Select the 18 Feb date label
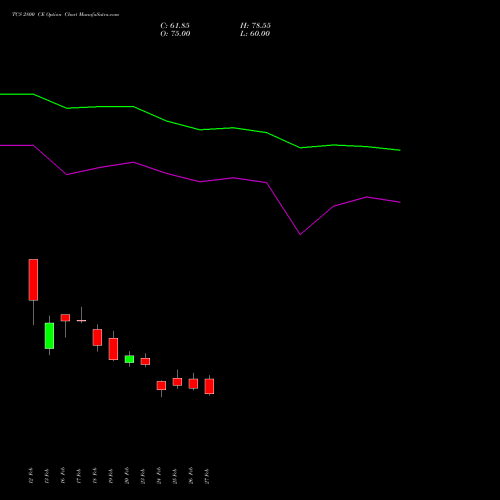 tap(95, 476)
